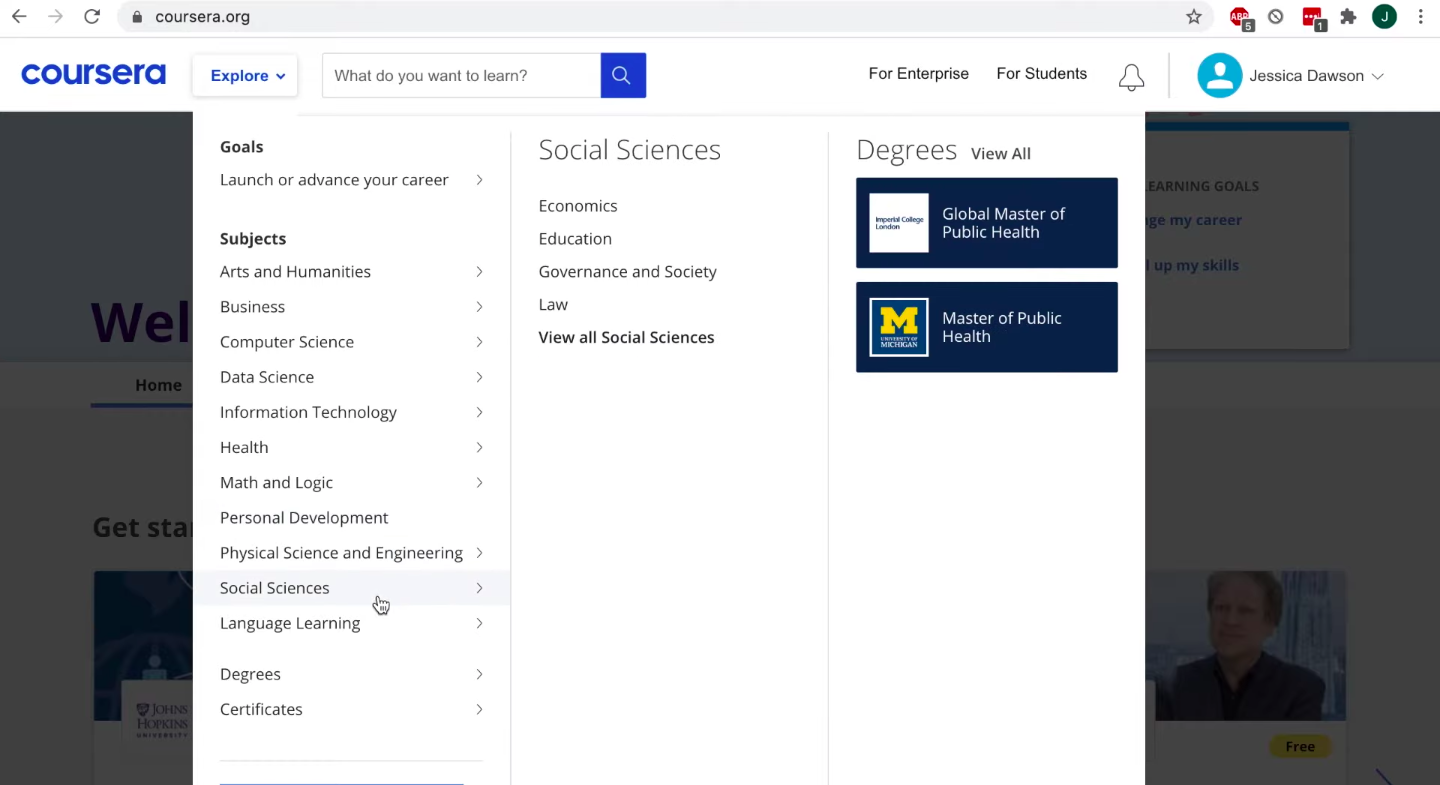Bookmark the page with the star icon
This screenshot has height=785, width=1440.
pyautogui.click(x=1194, y=16)
